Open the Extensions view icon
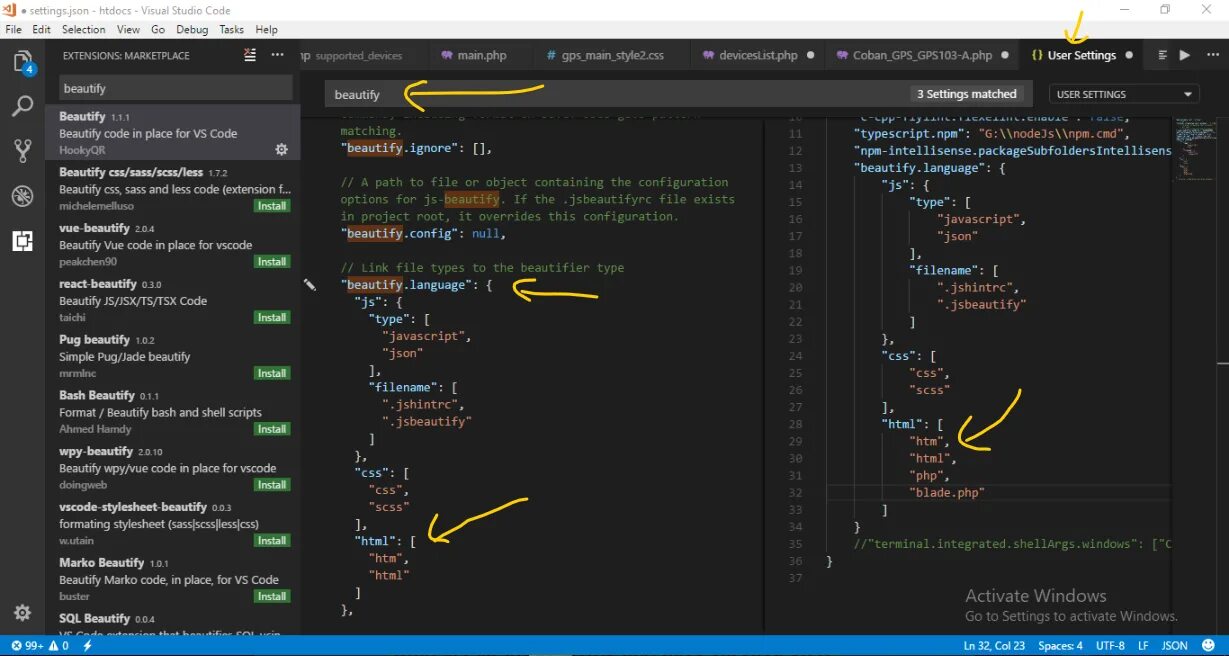The image size is (1229, 656). 22,240
